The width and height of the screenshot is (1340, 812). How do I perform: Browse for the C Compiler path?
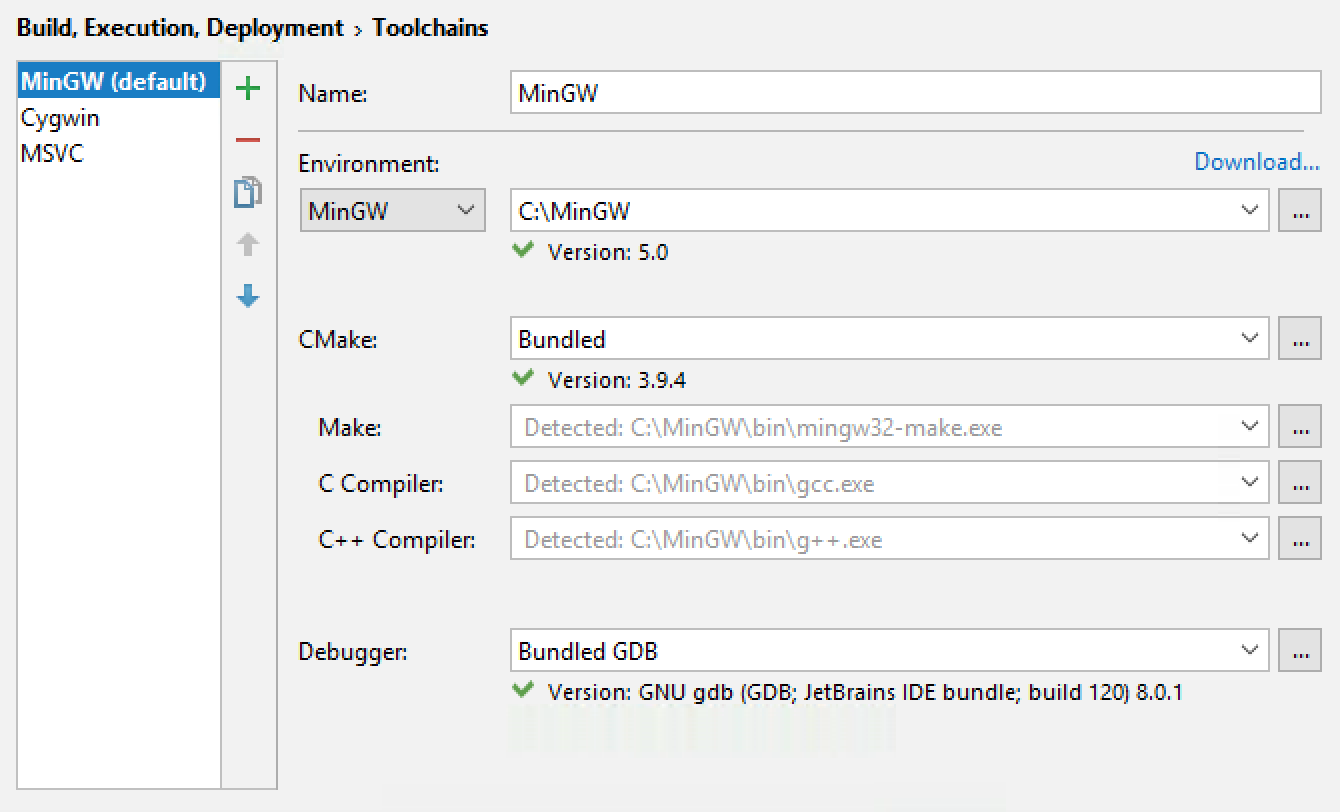point(1300,484)
